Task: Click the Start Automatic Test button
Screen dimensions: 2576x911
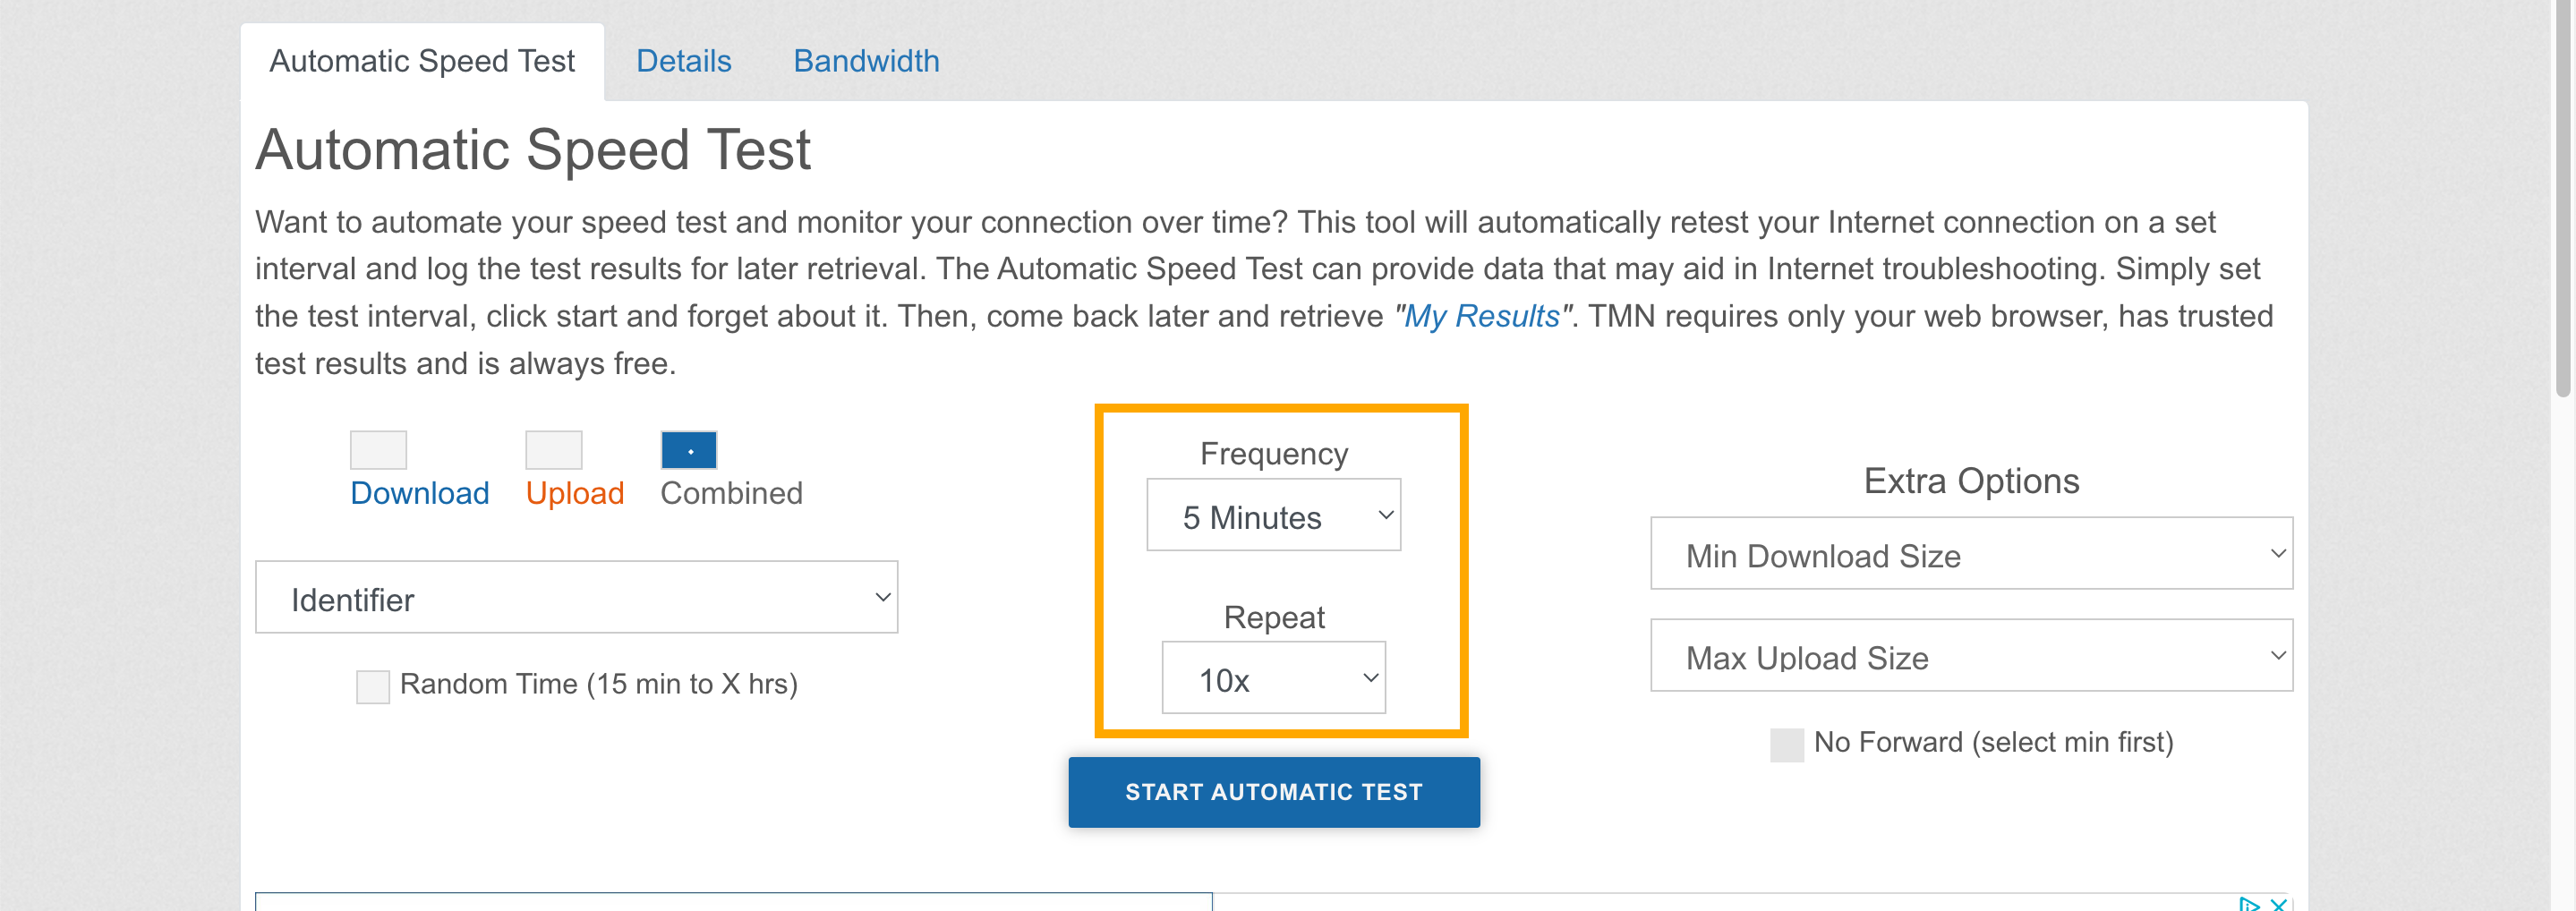Action: coord(1274,792)
